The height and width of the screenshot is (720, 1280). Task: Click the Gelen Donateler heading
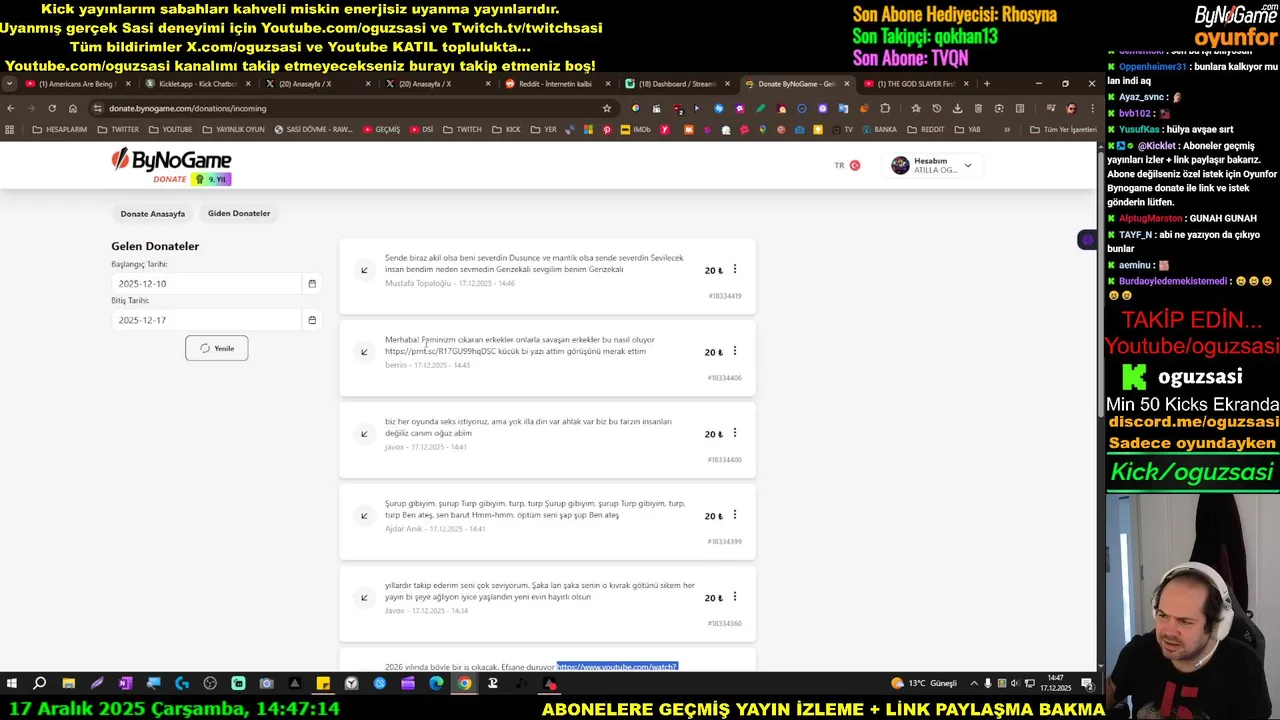point(155,246)
